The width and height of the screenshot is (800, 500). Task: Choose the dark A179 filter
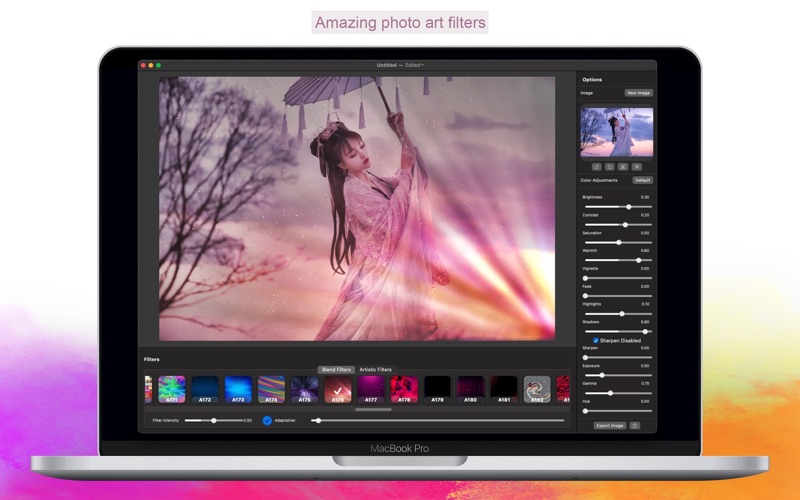437,389
